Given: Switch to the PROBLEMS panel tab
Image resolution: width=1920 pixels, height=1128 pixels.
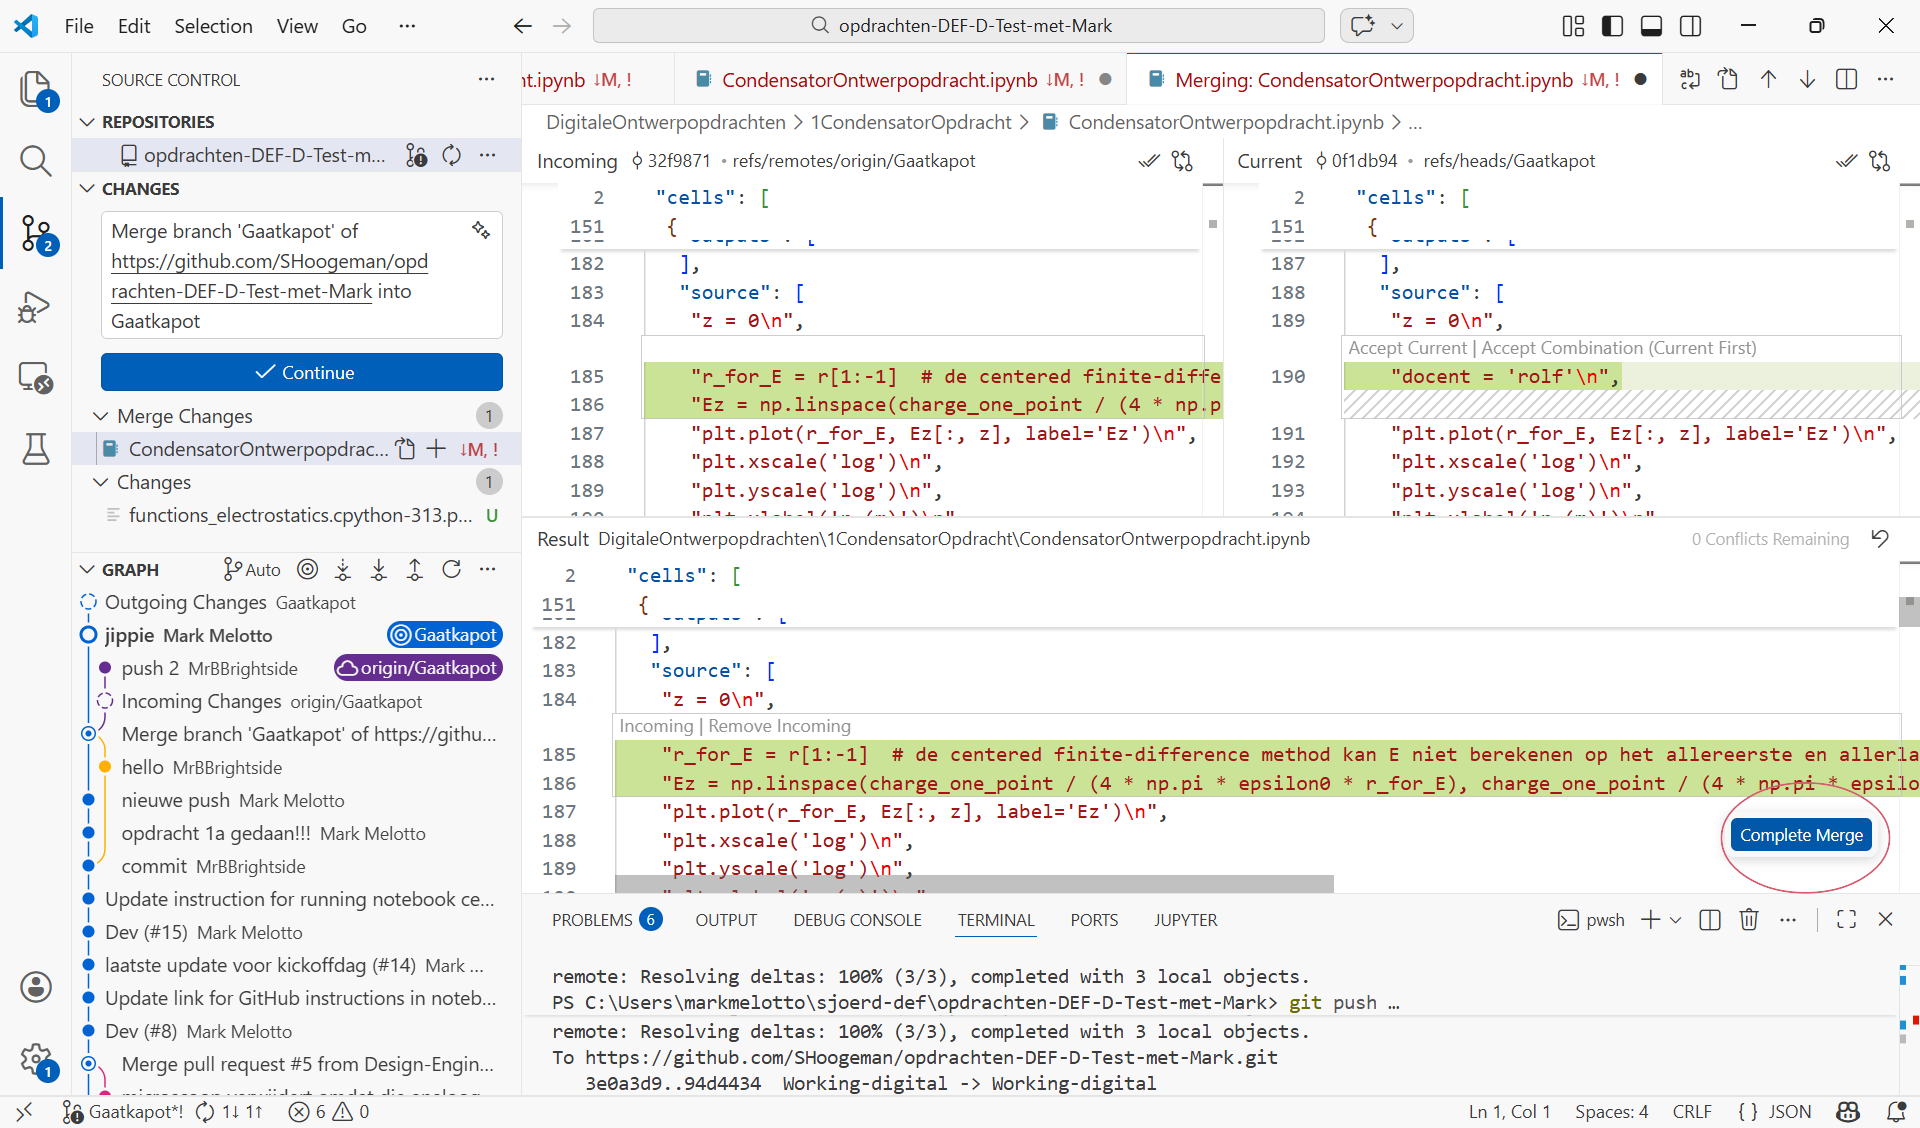Looking at the screenshot, I should pos(592,920).
